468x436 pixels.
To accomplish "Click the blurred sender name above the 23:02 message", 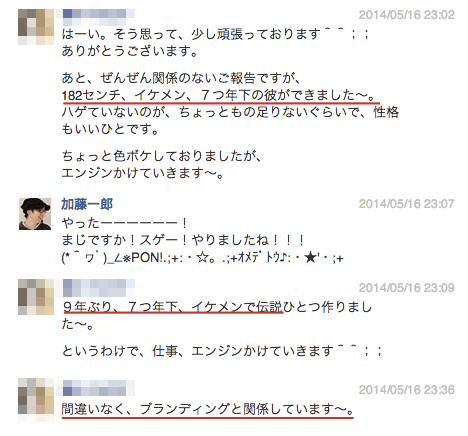I will (99, 17).
